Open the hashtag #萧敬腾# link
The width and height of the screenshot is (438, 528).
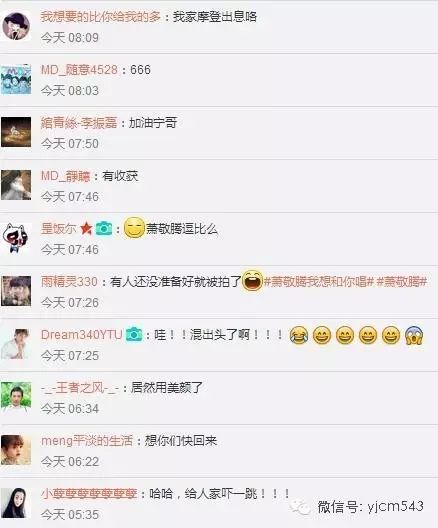[402, 282]
